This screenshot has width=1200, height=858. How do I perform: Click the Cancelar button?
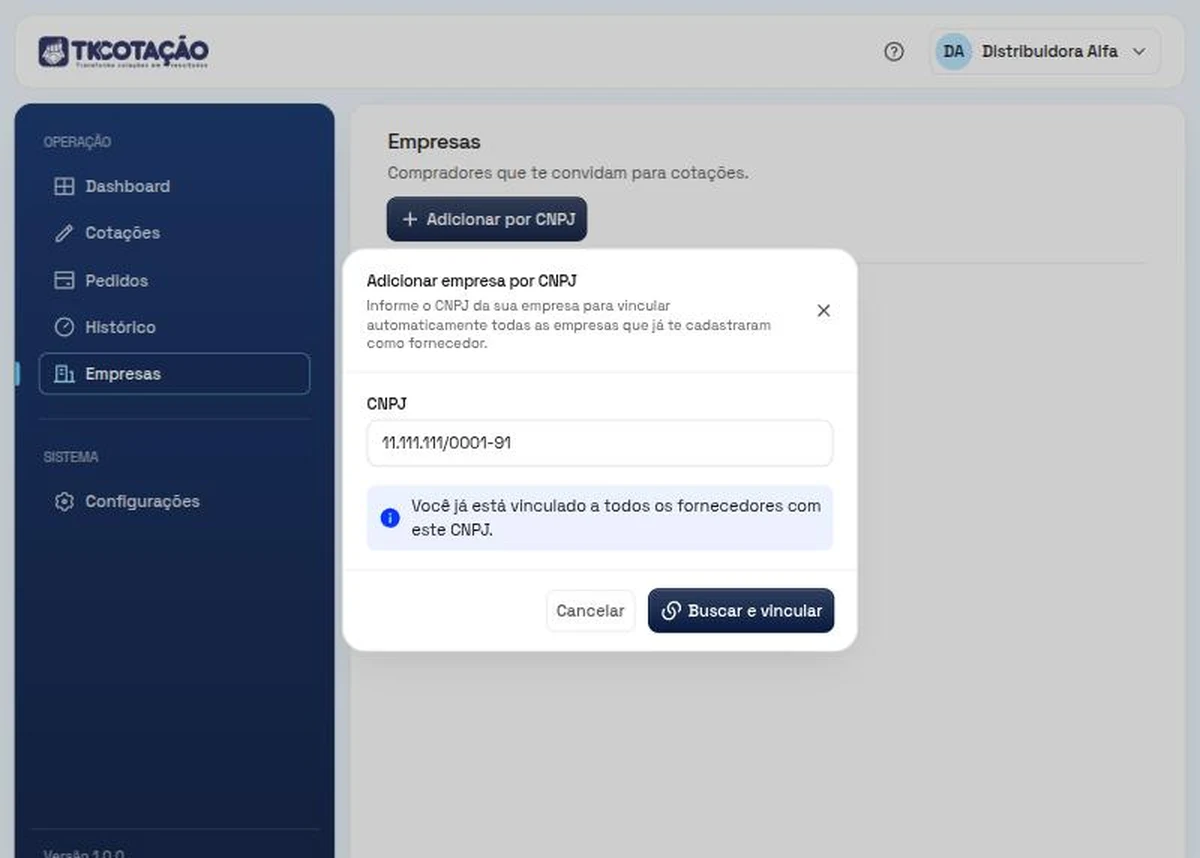pos(590,611)
